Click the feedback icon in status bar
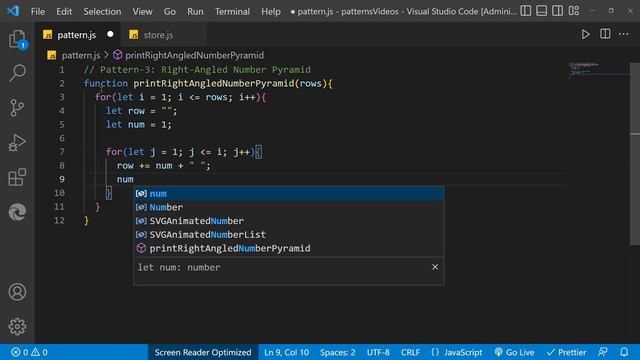This screenshot has width=640, height=360. [x=603, y=352]
